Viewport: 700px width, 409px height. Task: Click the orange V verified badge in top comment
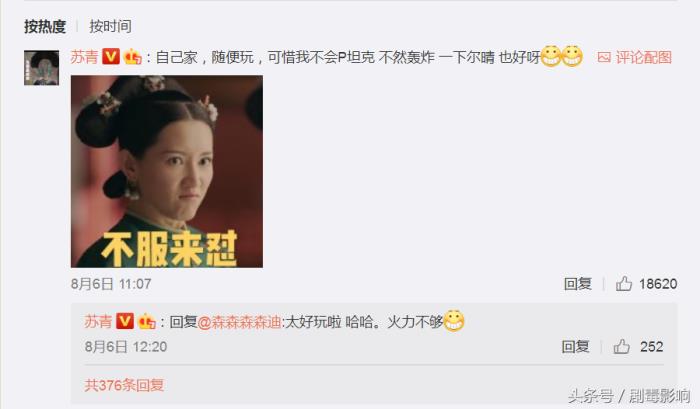click(111, 57)
